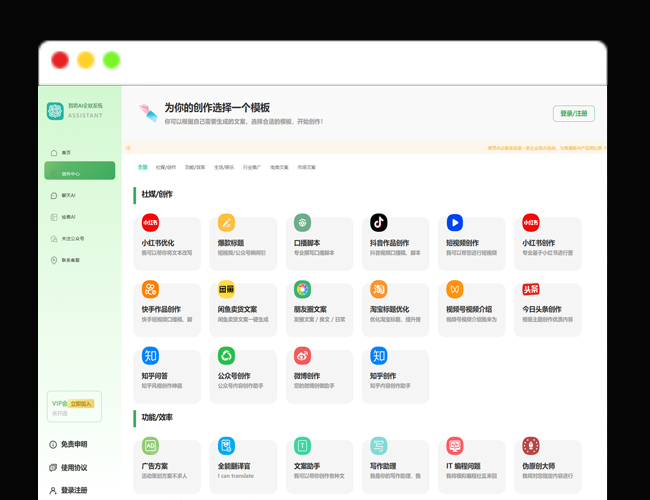Click the 爆款标题 yellow pencil icon

tap(226, 223)
